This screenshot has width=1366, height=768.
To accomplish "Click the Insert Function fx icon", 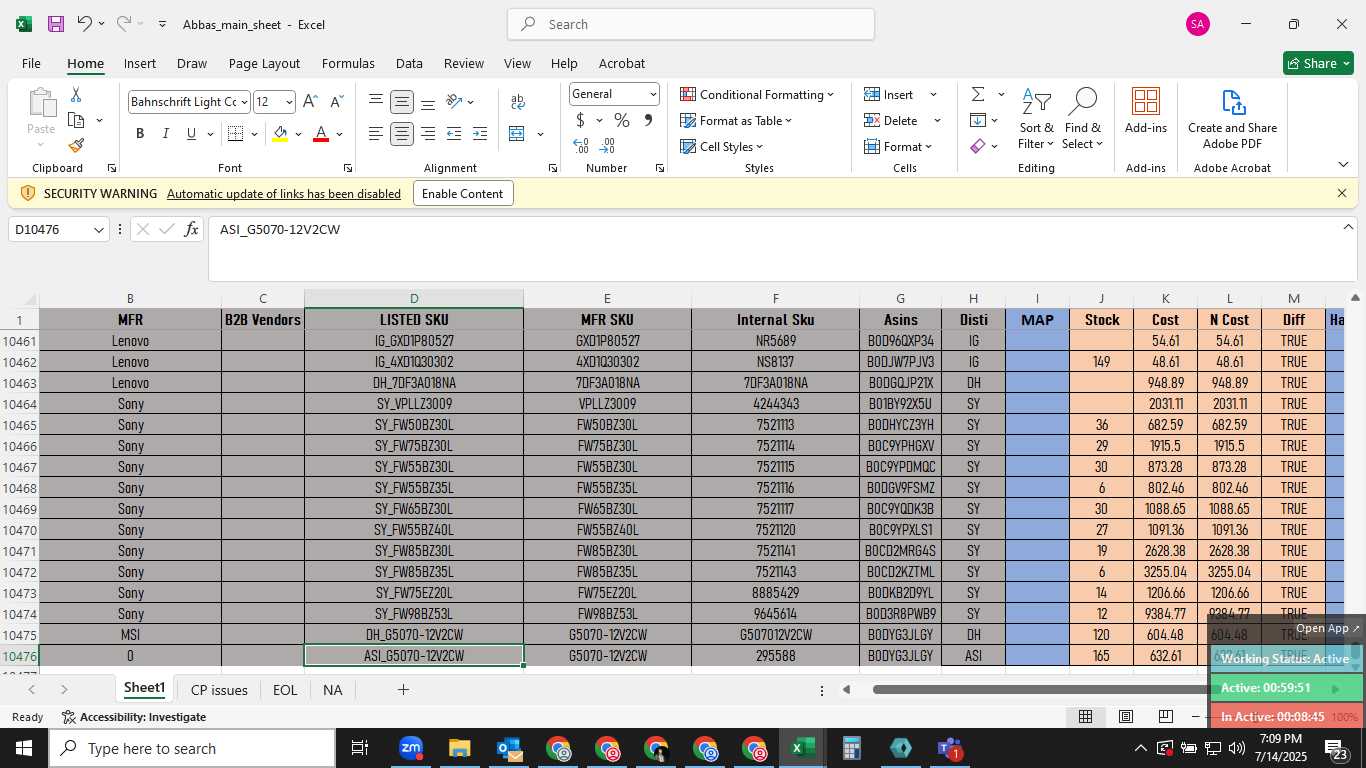I will (192, 230).
